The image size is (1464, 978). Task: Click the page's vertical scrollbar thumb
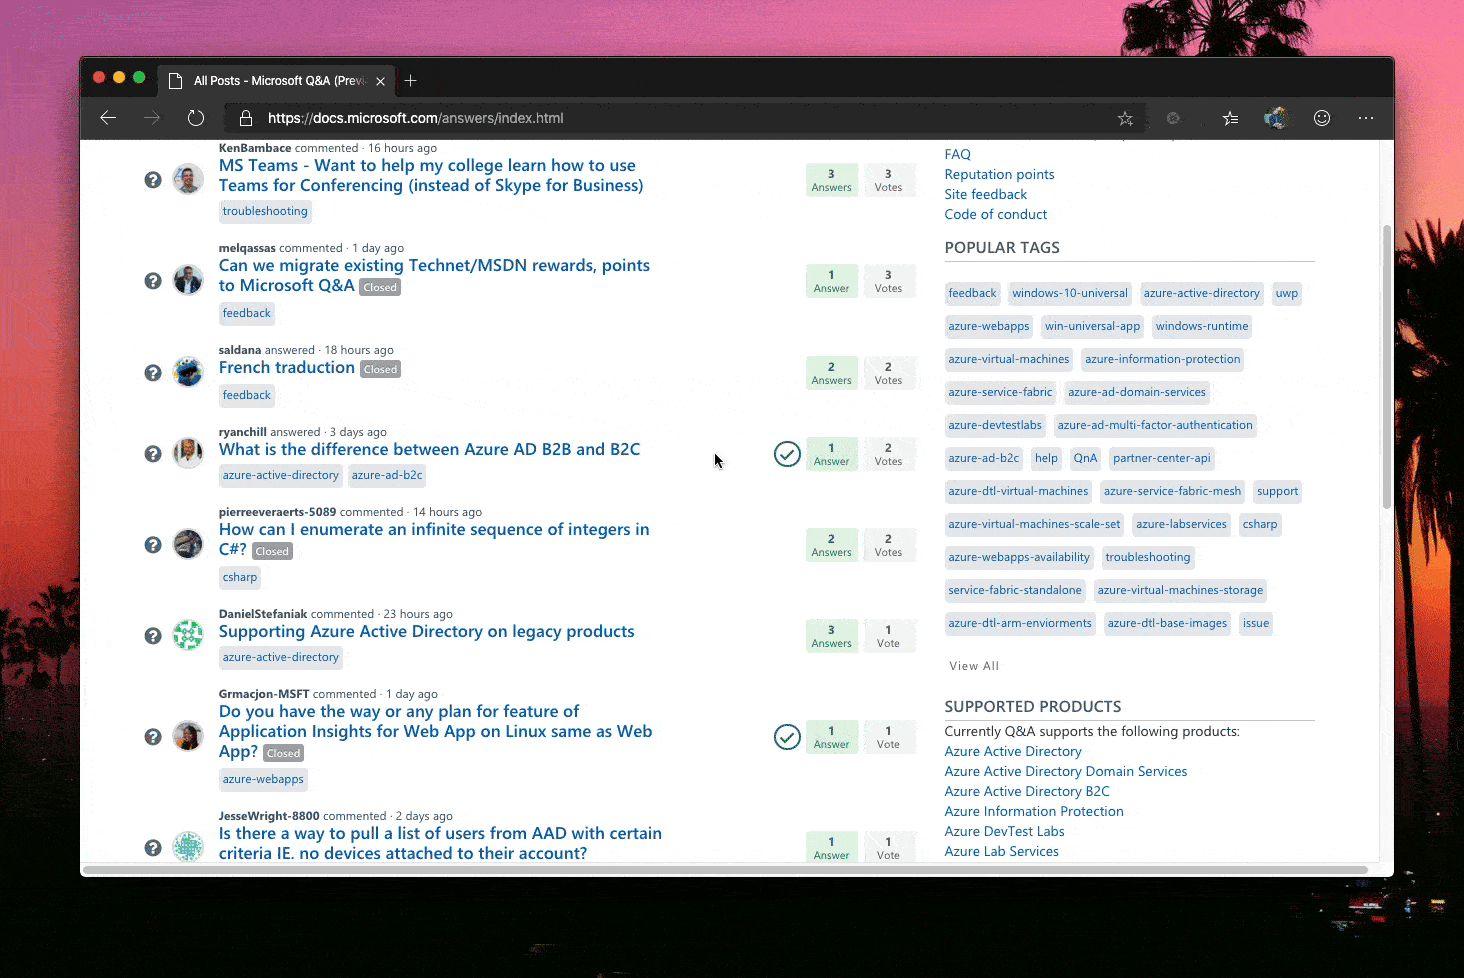pyautogui.click(x=1386, y=365)
